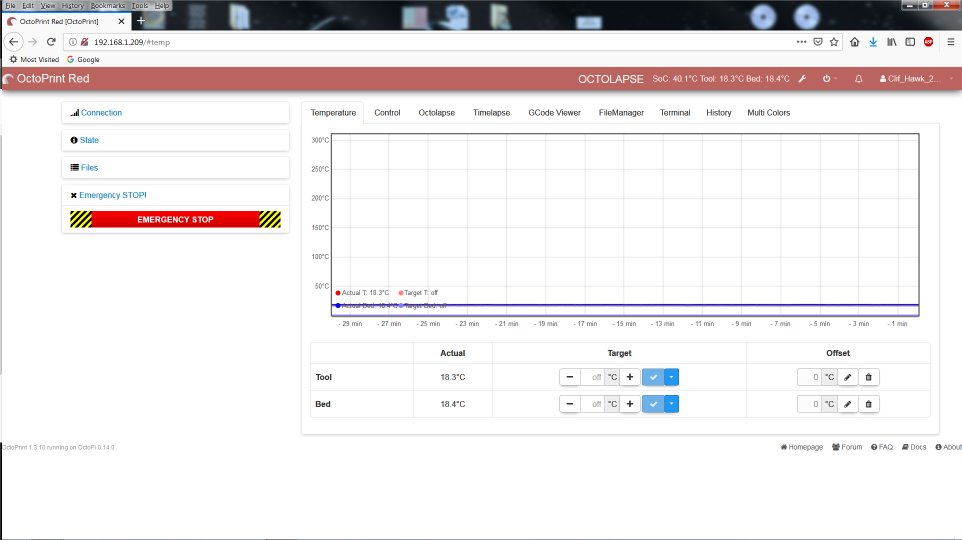The image size is (962, 540).
Task: Apply Tool offset using pencil icon
Action: [x=847, y=377]
